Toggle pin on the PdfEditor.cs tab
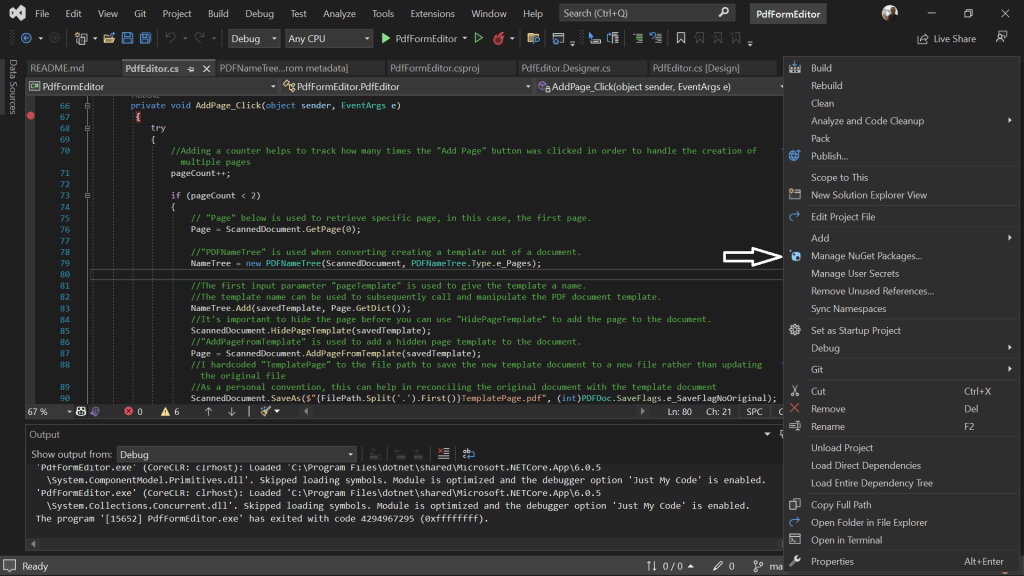 (191, 68)
